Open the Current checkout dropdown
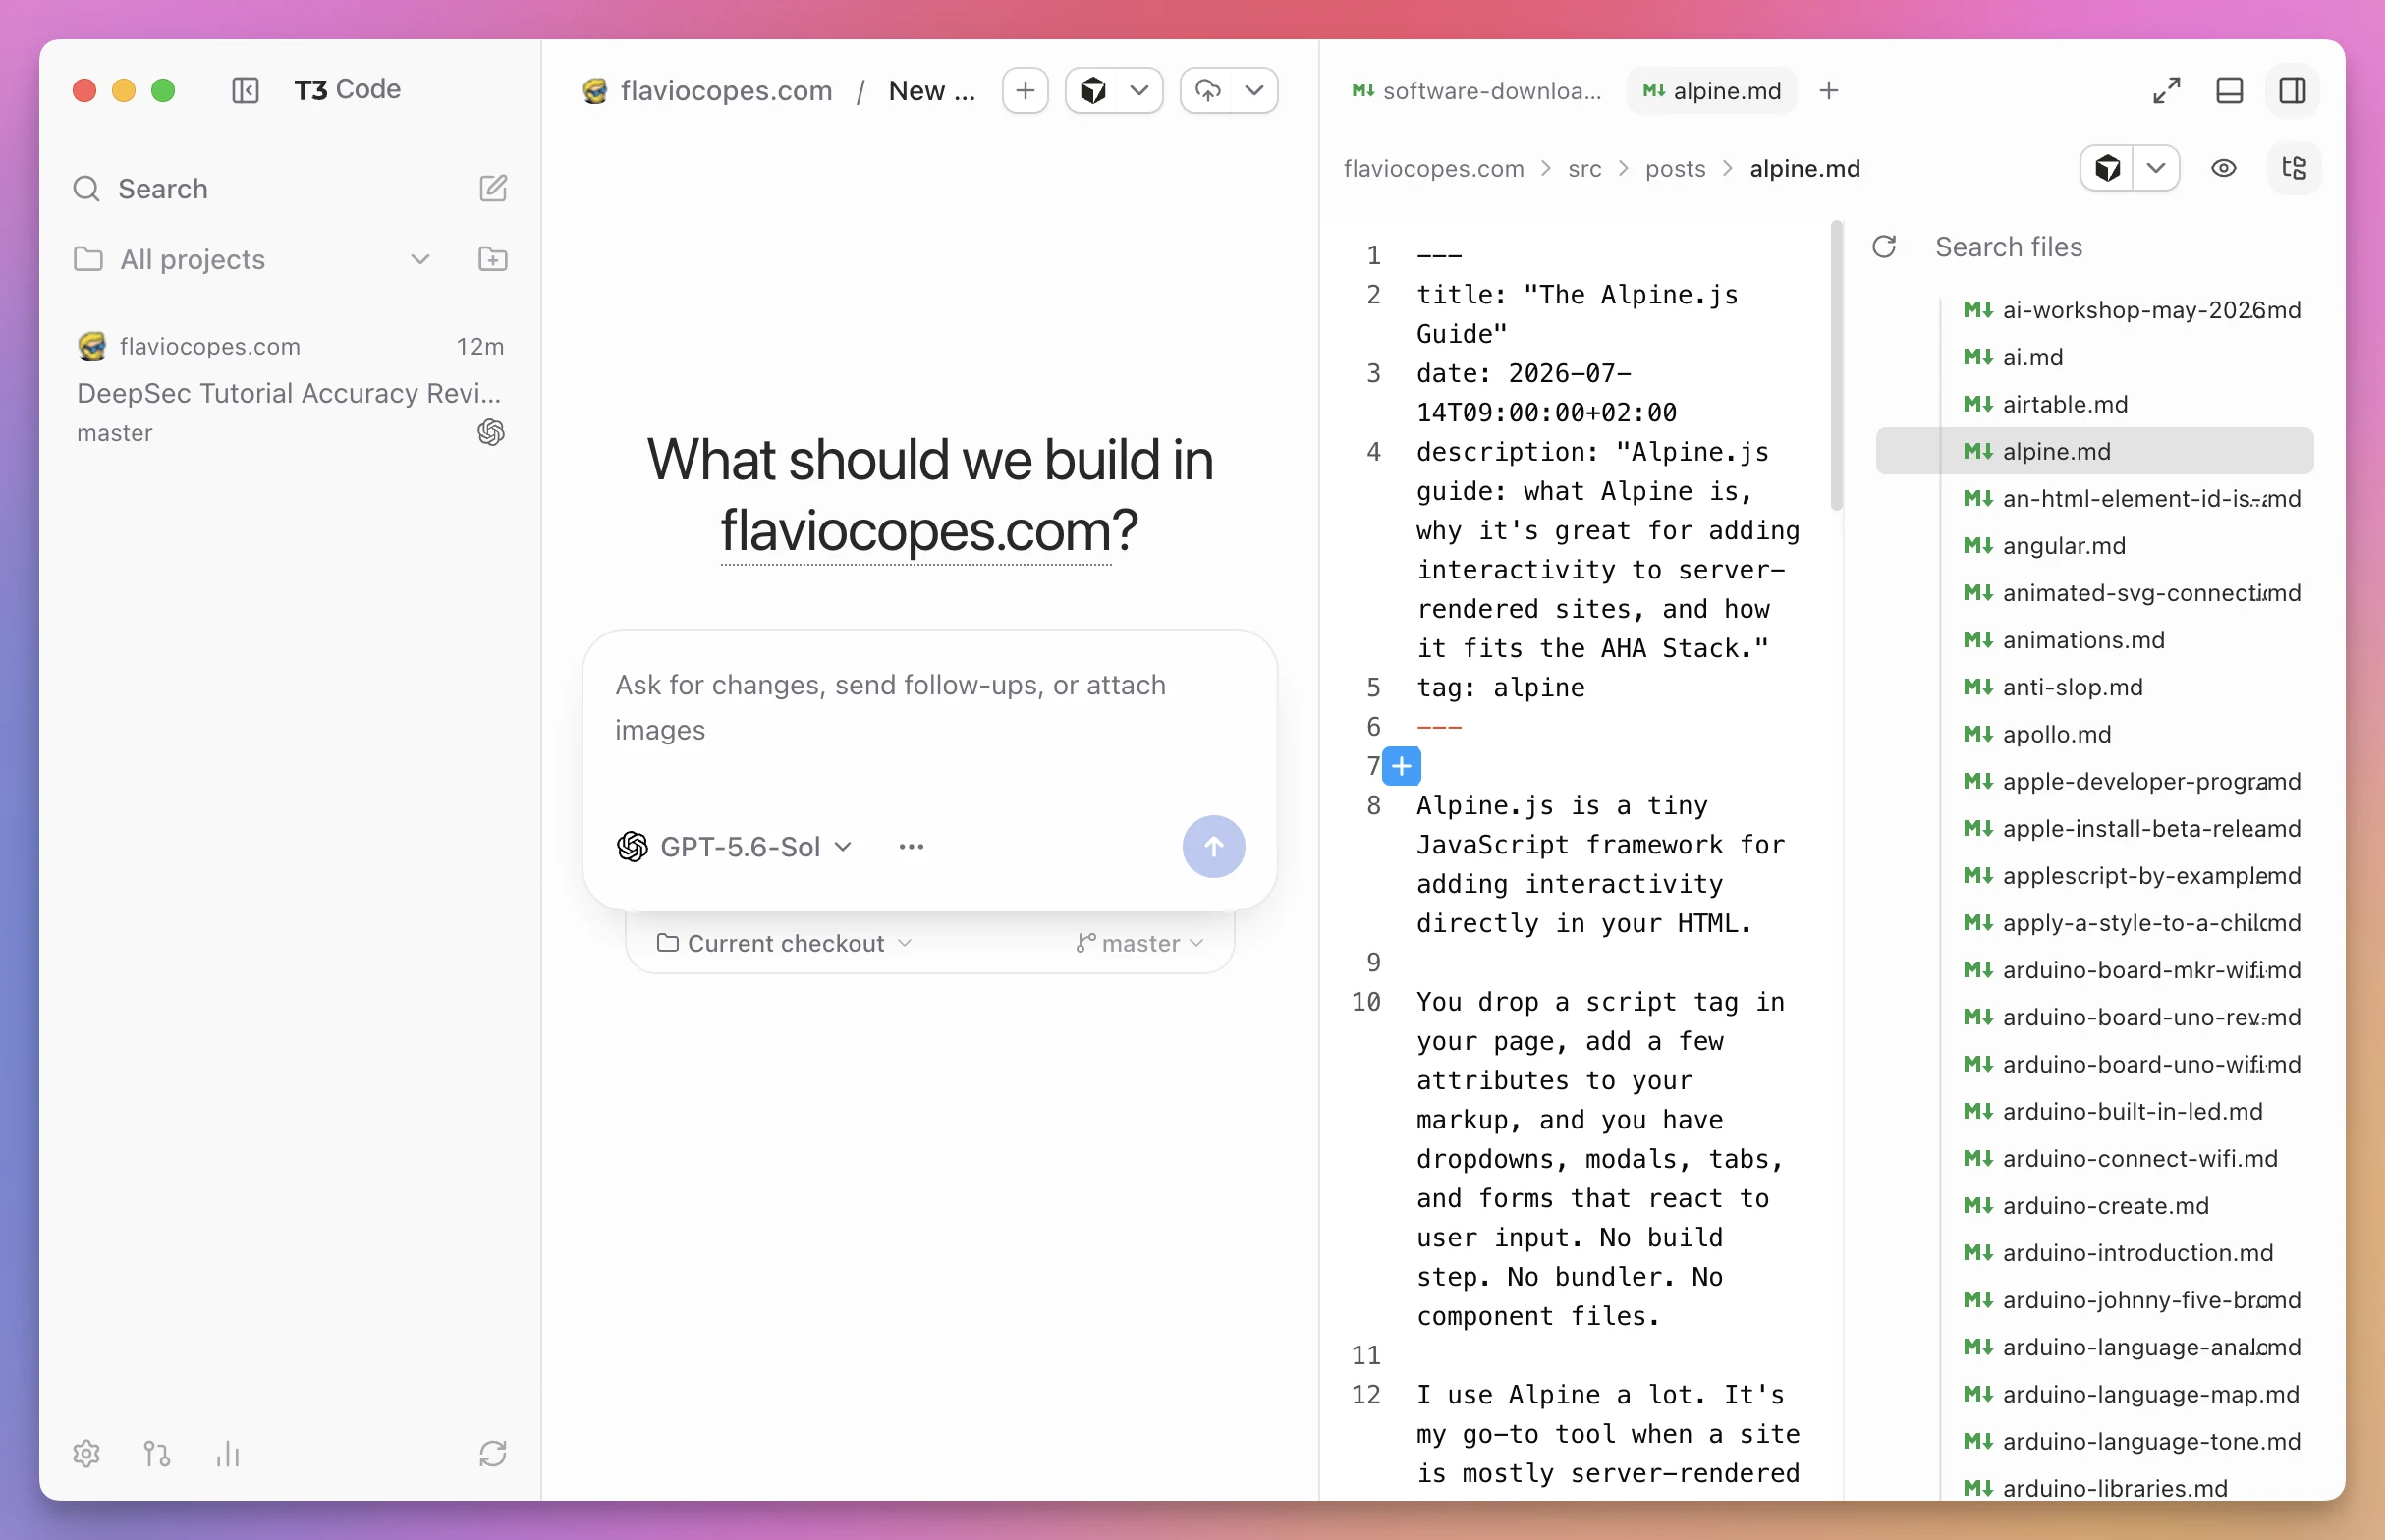 click(784, 943)
